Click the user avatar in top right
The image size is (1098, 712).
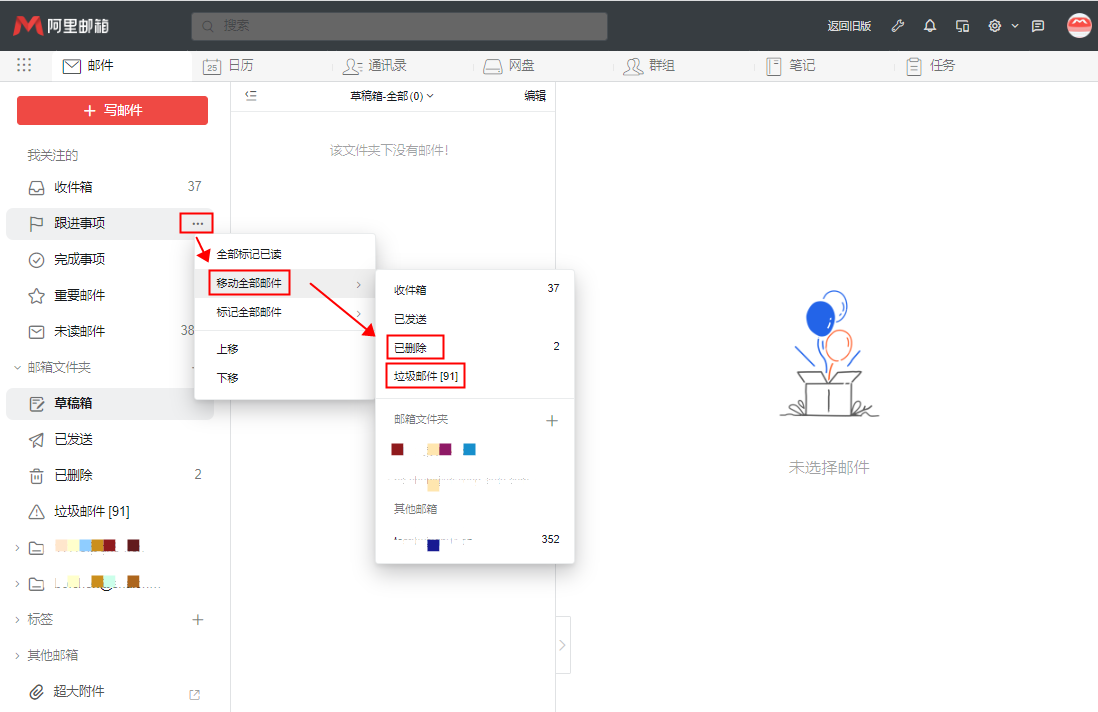click(x=1079, y=26)
